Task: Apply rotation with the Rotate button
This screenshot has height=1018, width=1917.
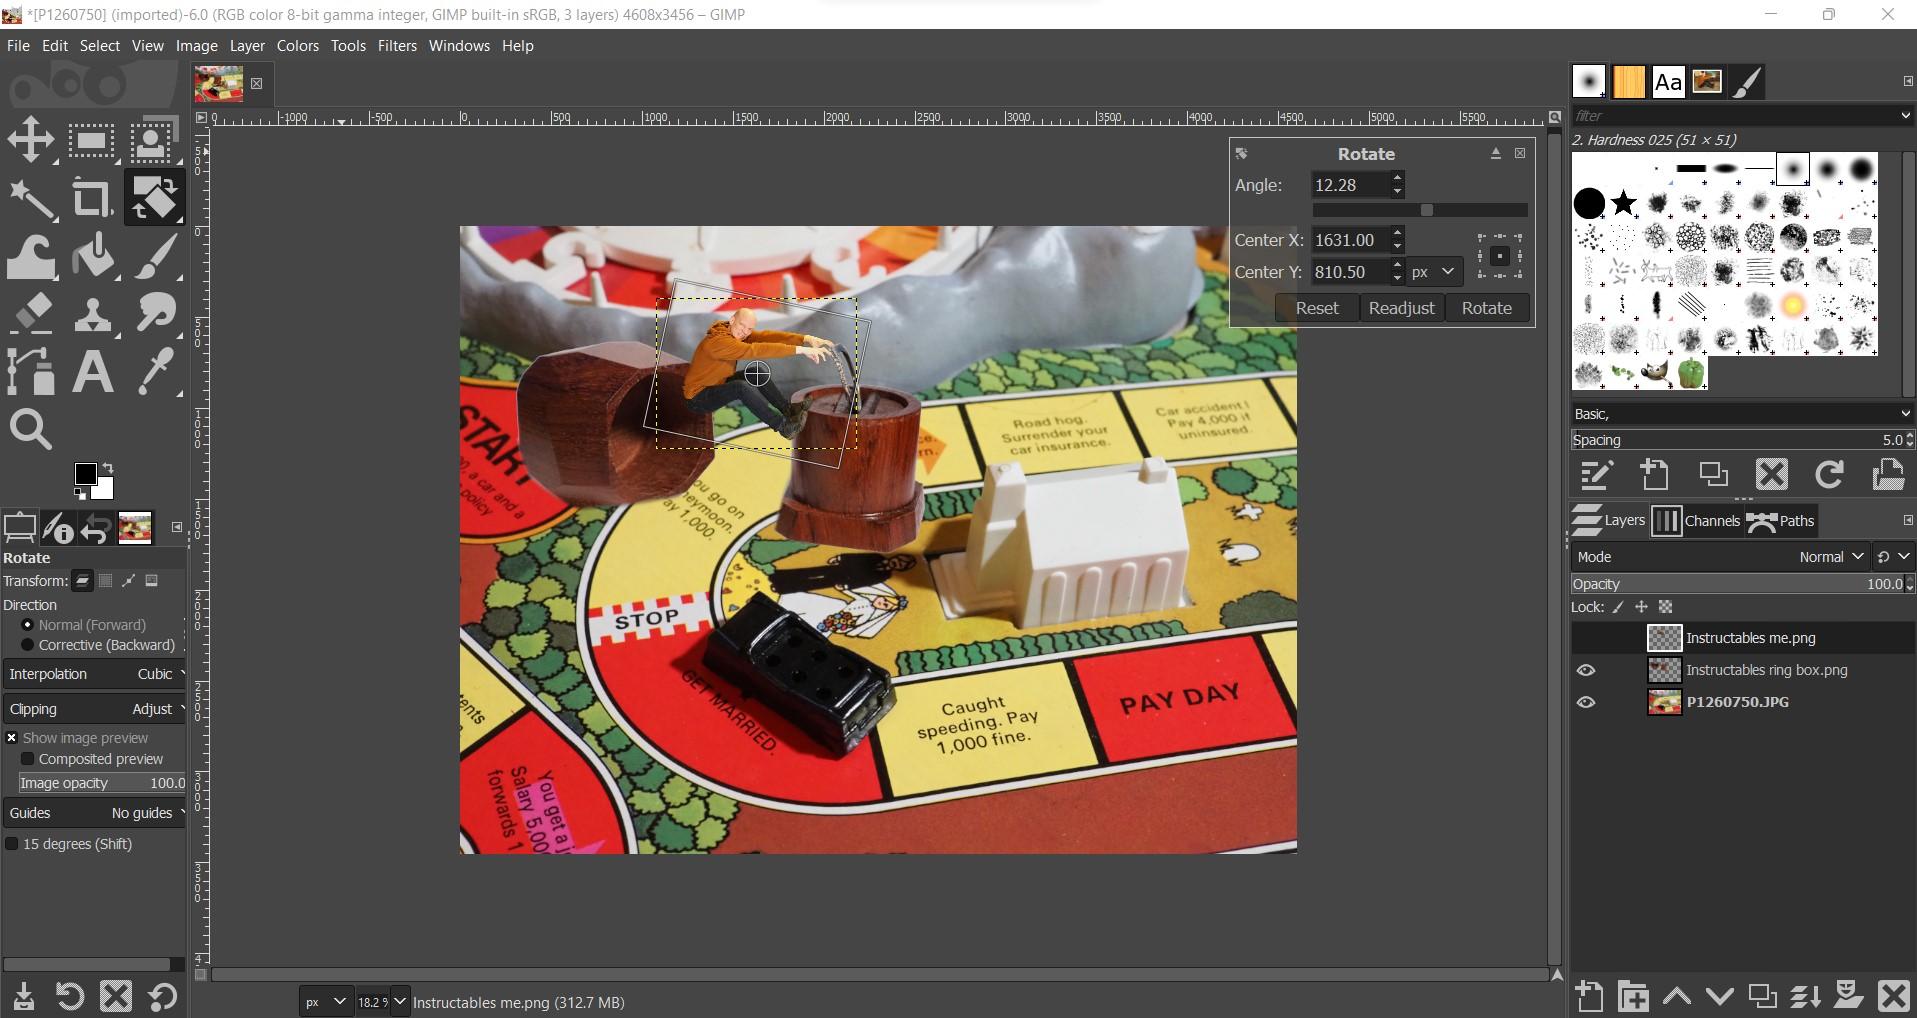Action: (x=1486, y=308)
